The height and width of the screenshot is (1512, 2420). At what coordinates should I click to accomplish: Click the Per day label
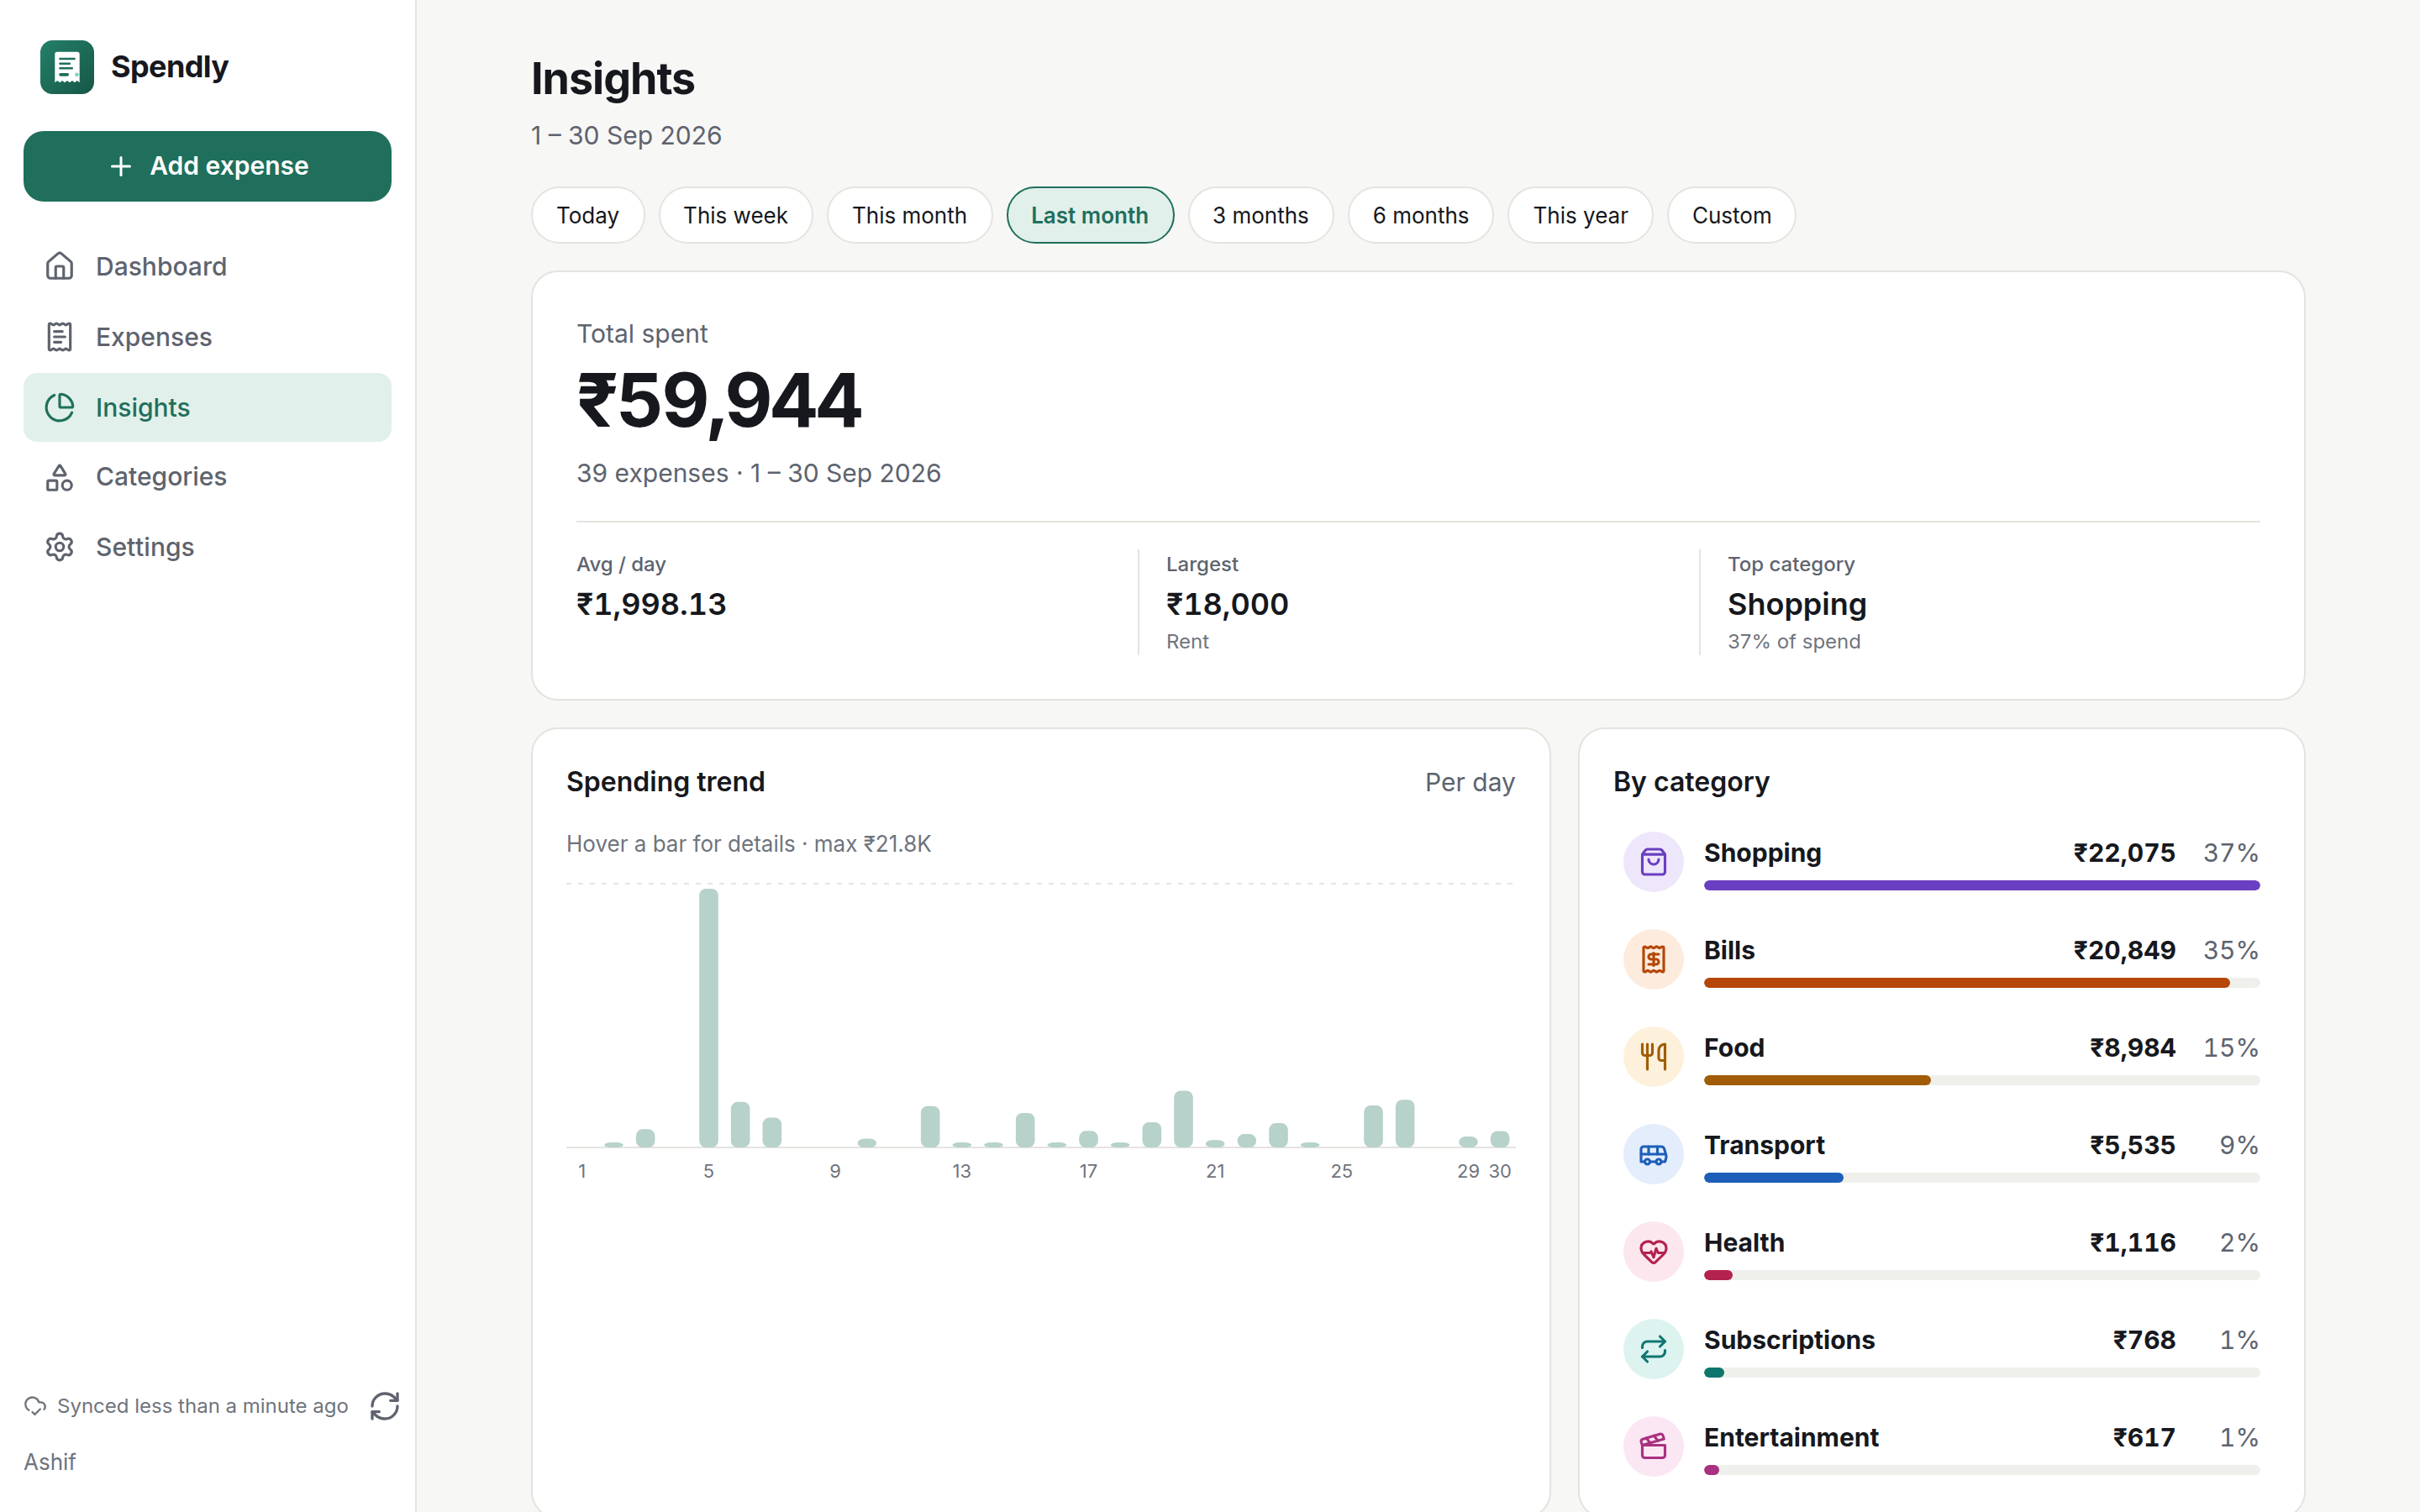click(x=1469, y=782)
